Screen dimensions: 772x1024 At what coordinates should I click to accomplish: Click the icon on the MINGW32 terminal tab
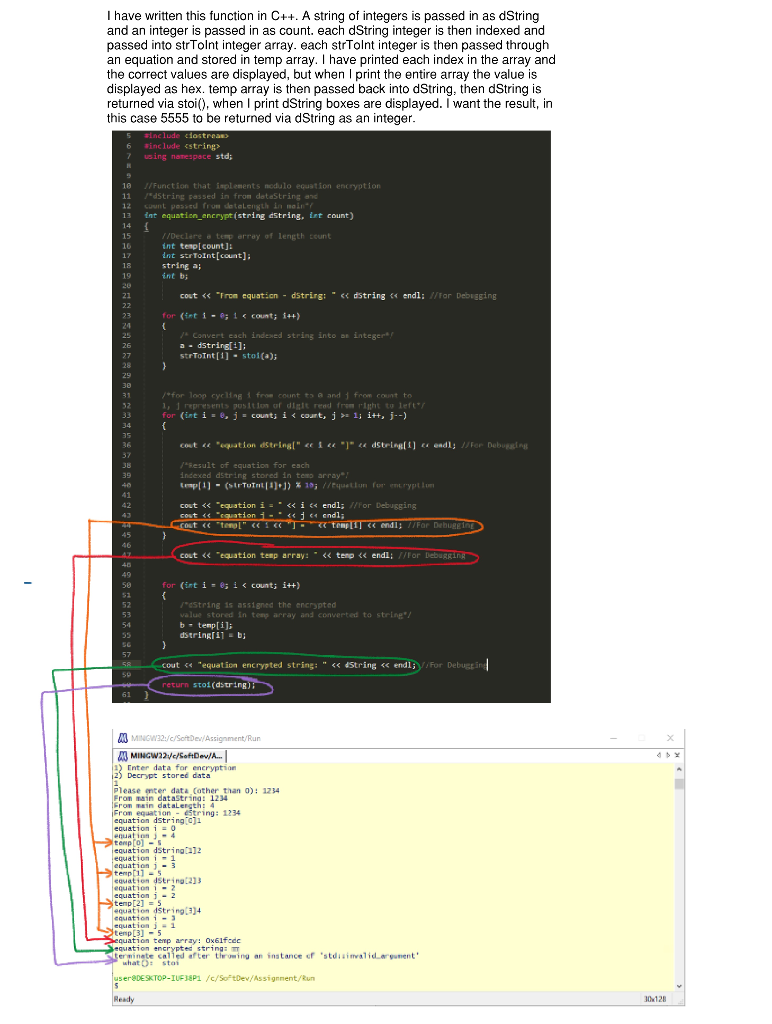click(x=123, y=756)
